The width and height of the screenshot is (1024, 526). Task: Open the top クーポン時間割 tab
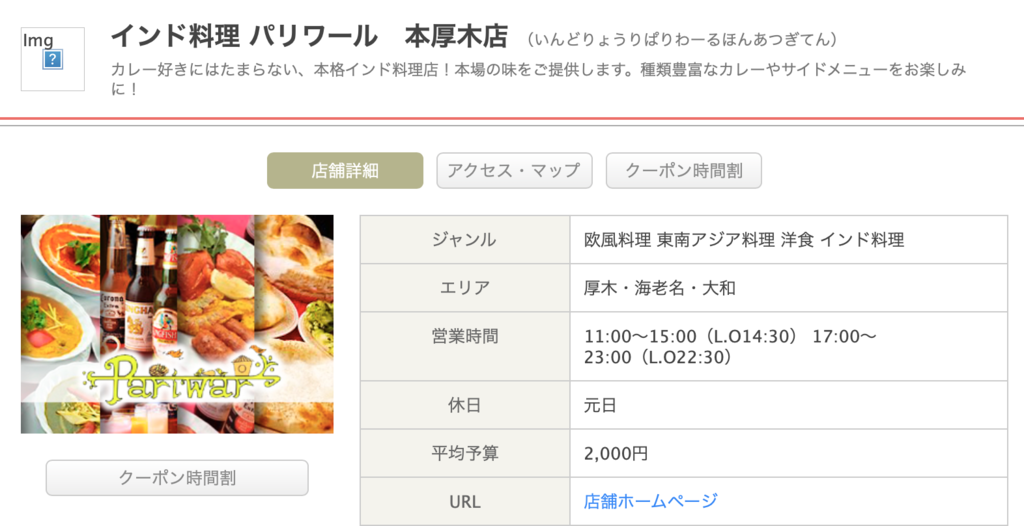[684, 171]
